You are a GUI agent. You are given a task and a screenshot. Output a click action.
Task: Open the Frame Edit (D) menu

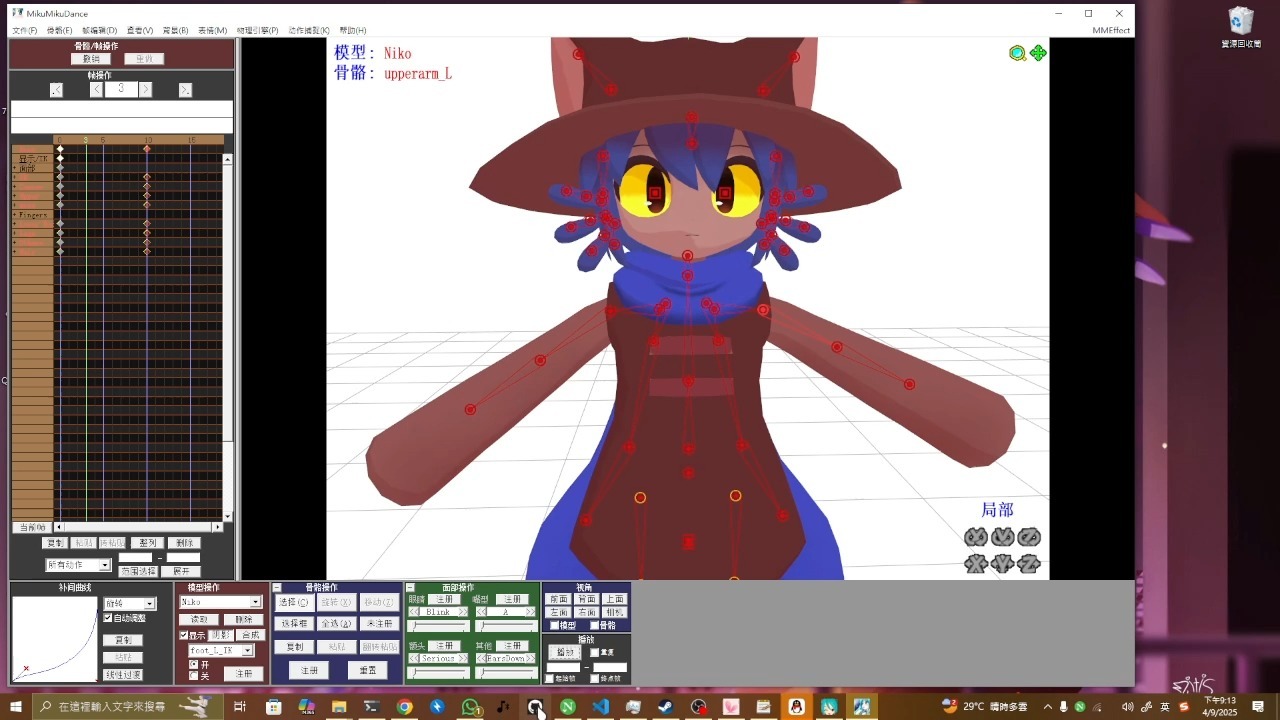point(99,31)
